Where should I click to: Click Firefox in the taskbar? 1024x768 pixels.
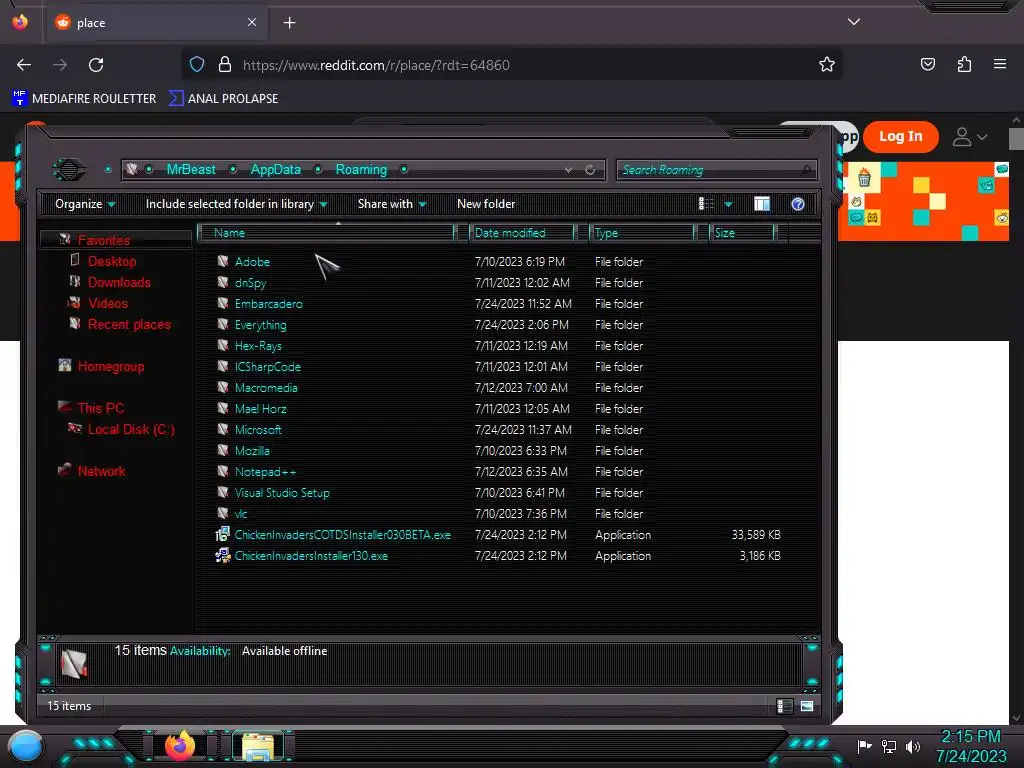pos(180,746)
